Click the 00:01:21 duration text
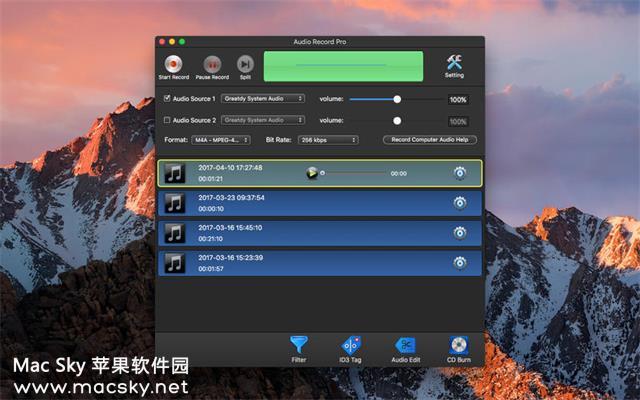640x400 pixels. pyautogui.click(x=211, y=179)
